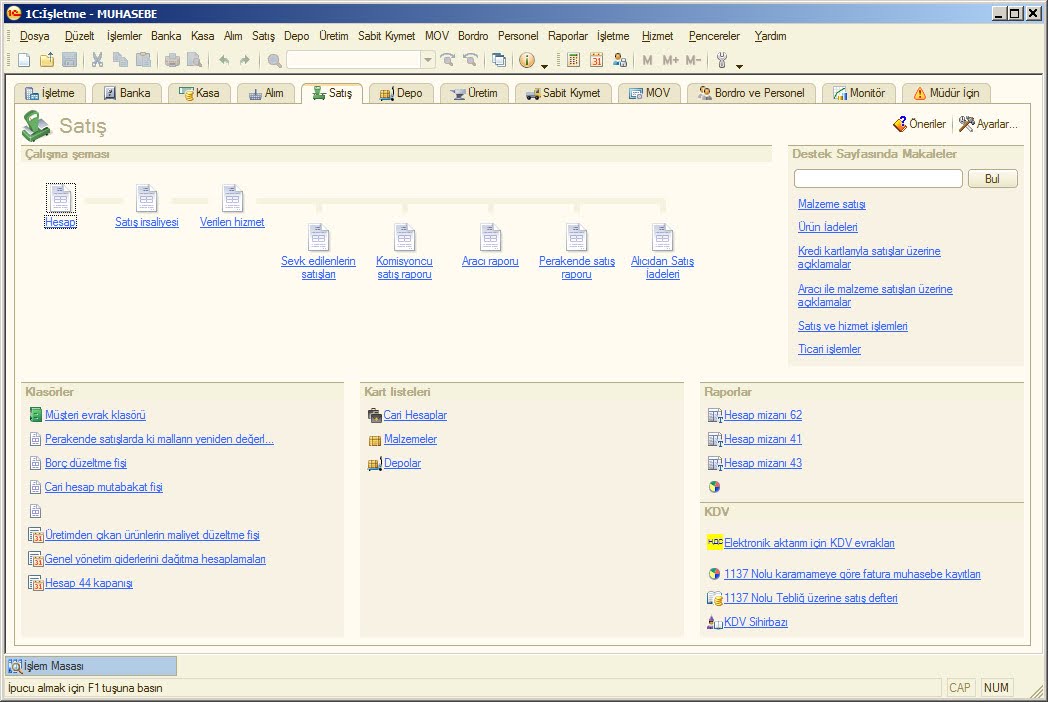1048x702 pixels.
Task: Switch to the Müdür İçin tab
Action: click(946, 93)
